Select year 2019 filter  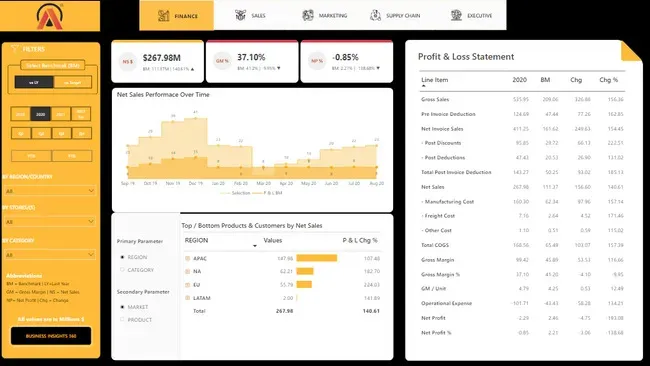(20, 114)
